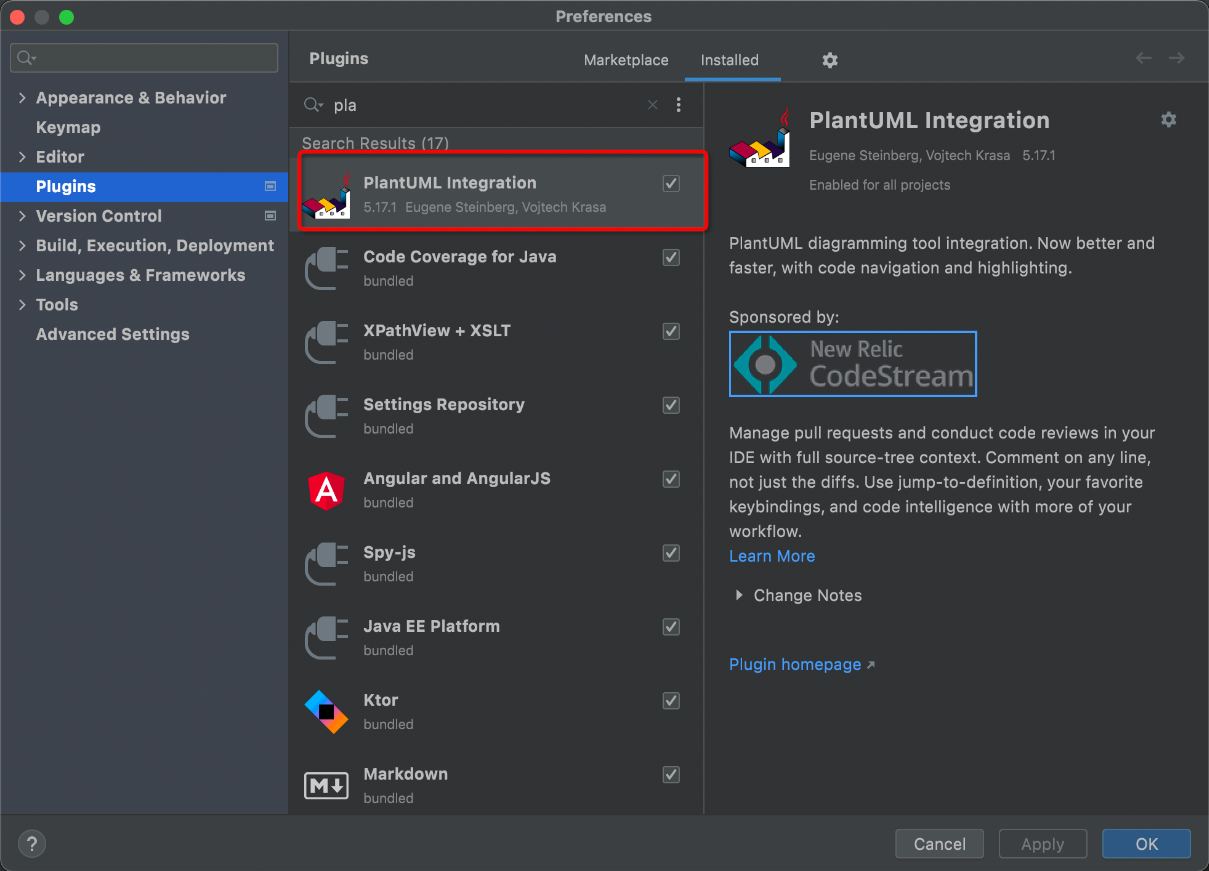Uncheck Angular and AngularJS plugin
1209x871 pixels.
pyautogui.click(x=671, y=479)
